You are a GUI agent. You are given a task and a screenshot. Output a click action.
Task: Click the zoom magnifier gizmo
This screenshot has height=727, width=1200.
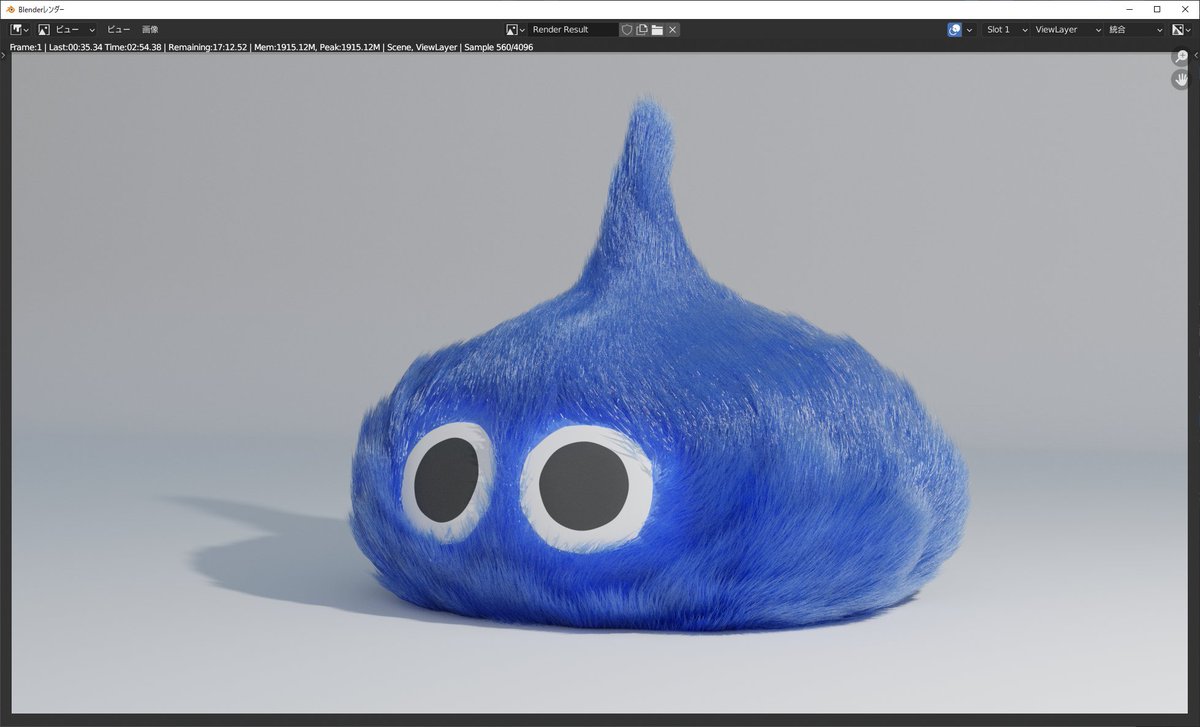click(1181, 58)
